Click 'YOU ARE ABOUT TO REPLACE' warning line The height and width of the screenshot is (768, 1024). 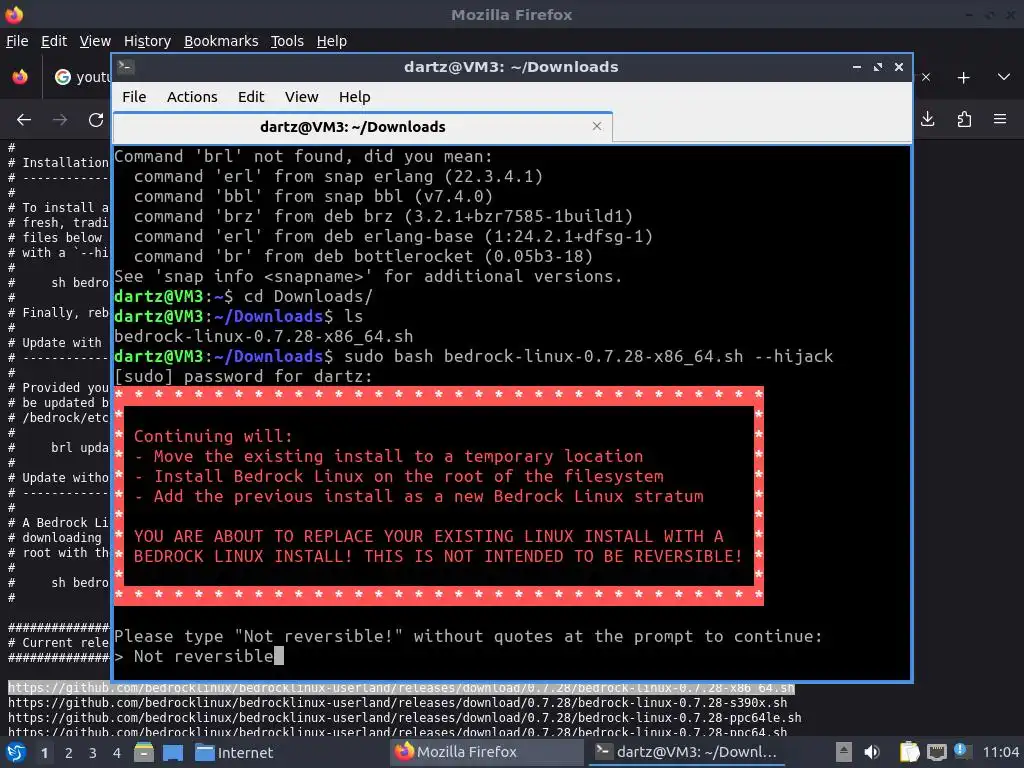pyautogui.click(x=428, y=536)
